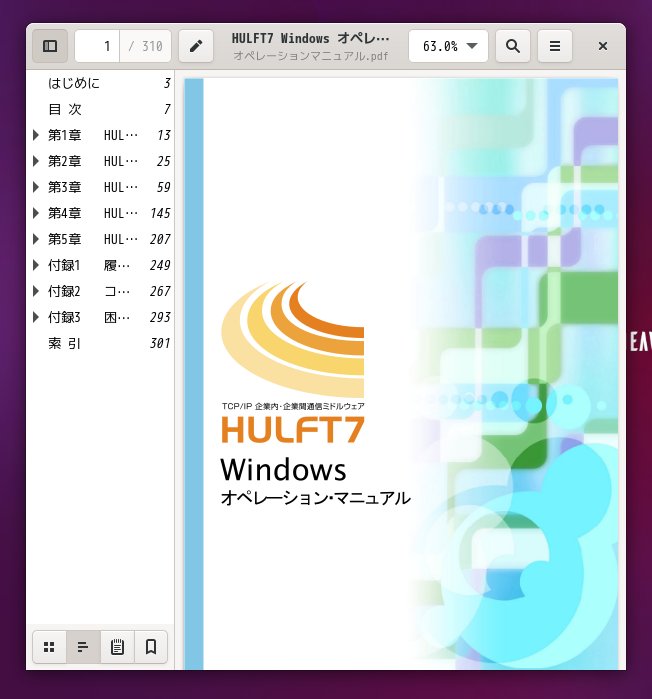
Task: Select 第1章 outline row text
Action: pos(93,135)
